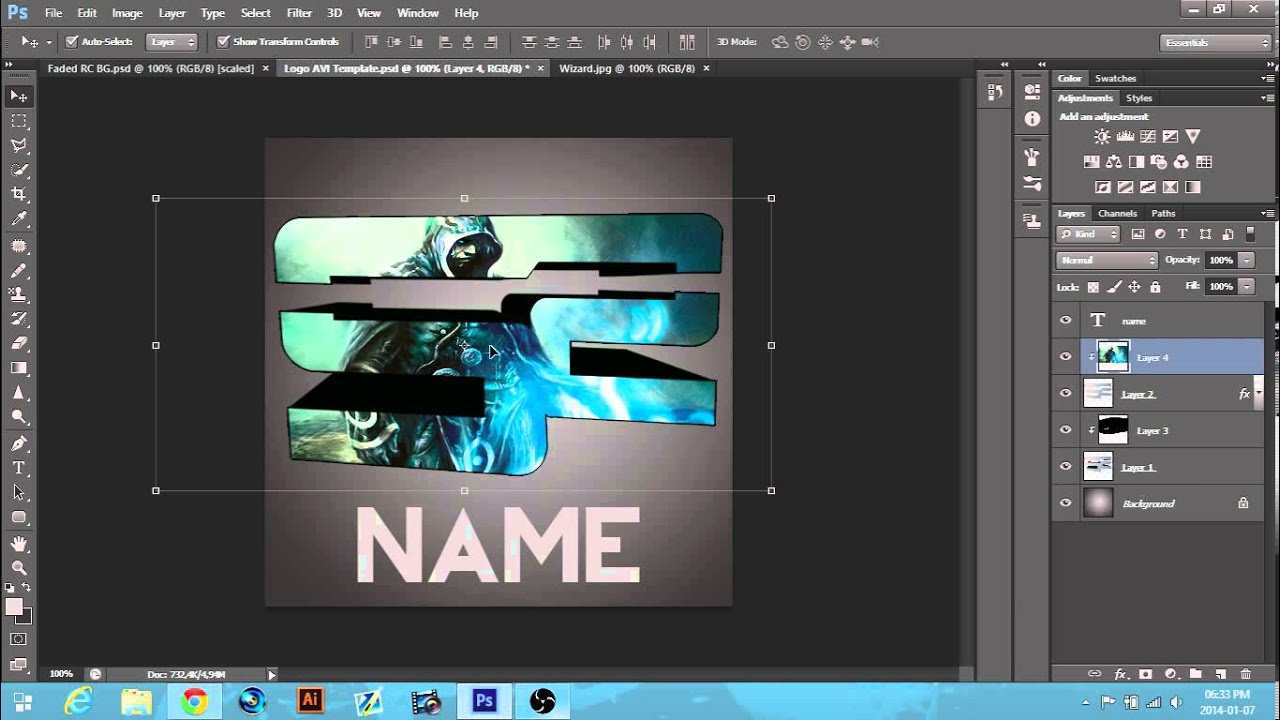Screen dimensions: 1280x720
Task: Select the Eyedropper tool
Action: click(x=19, y=219)
